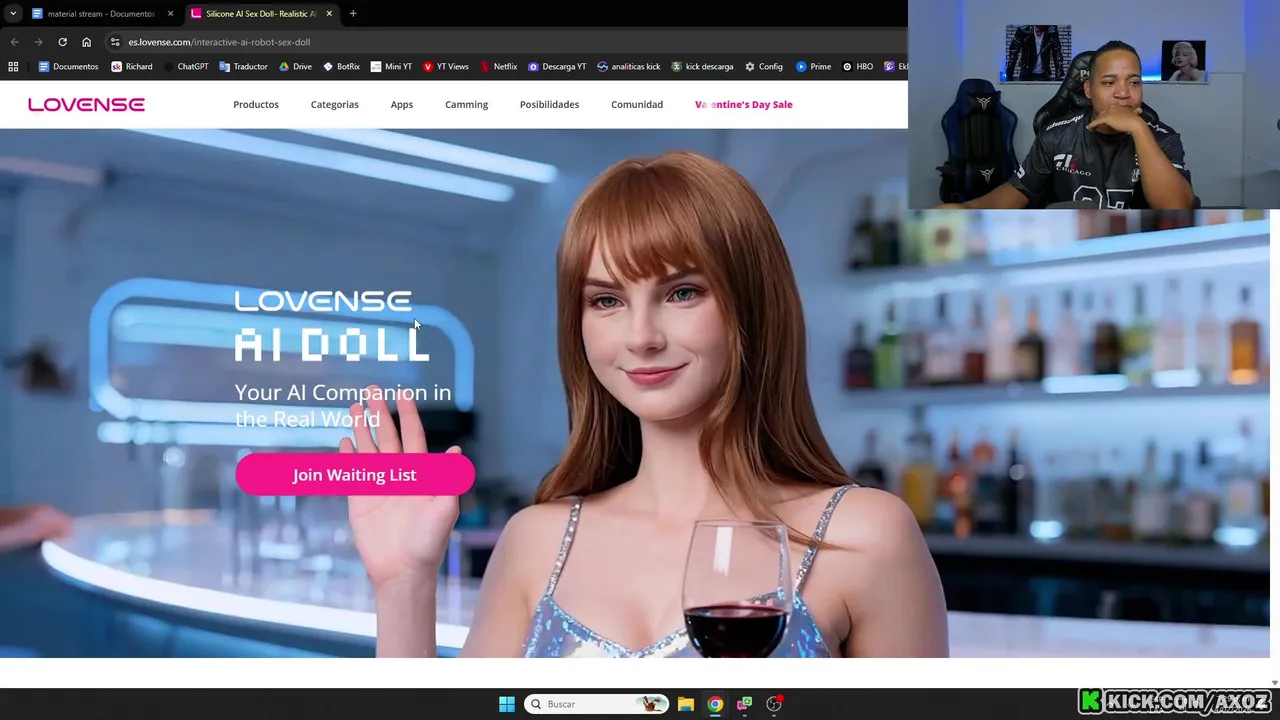Click the Join Waiting List button

coord(354,475)
